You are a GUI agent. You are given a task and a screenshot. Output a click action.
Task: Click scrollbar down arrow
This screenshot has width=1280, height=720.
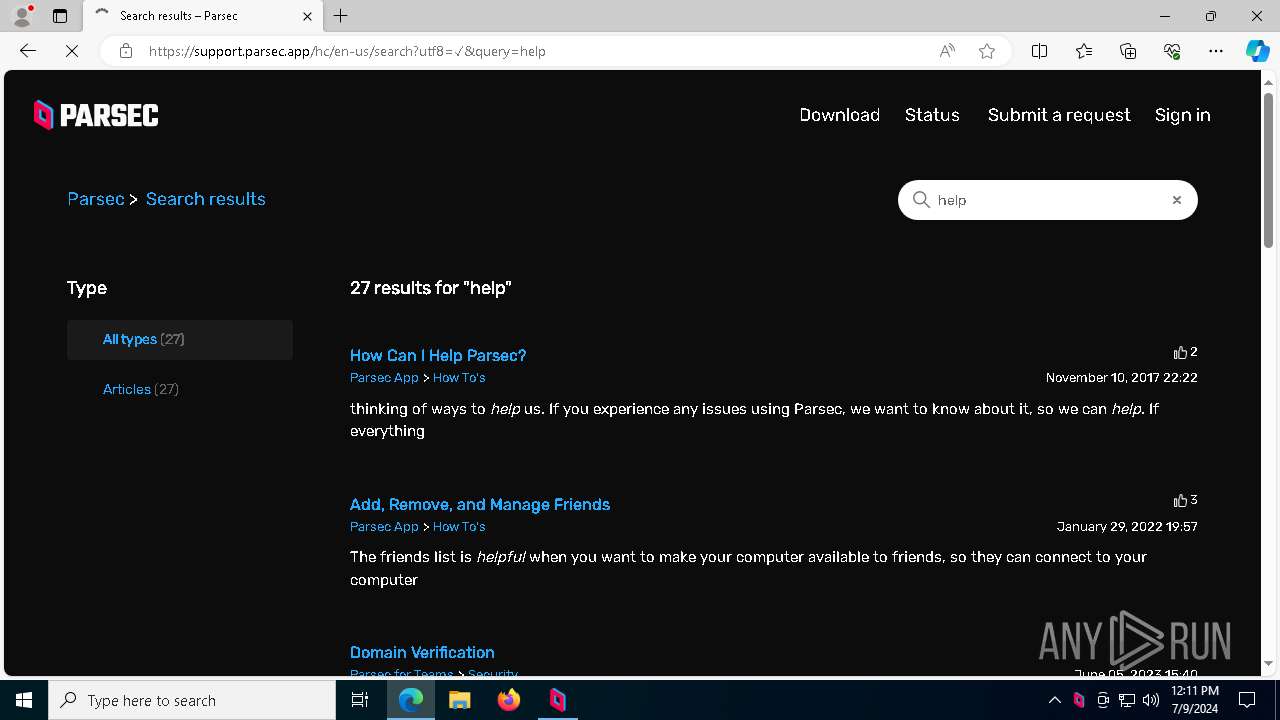1269,663
